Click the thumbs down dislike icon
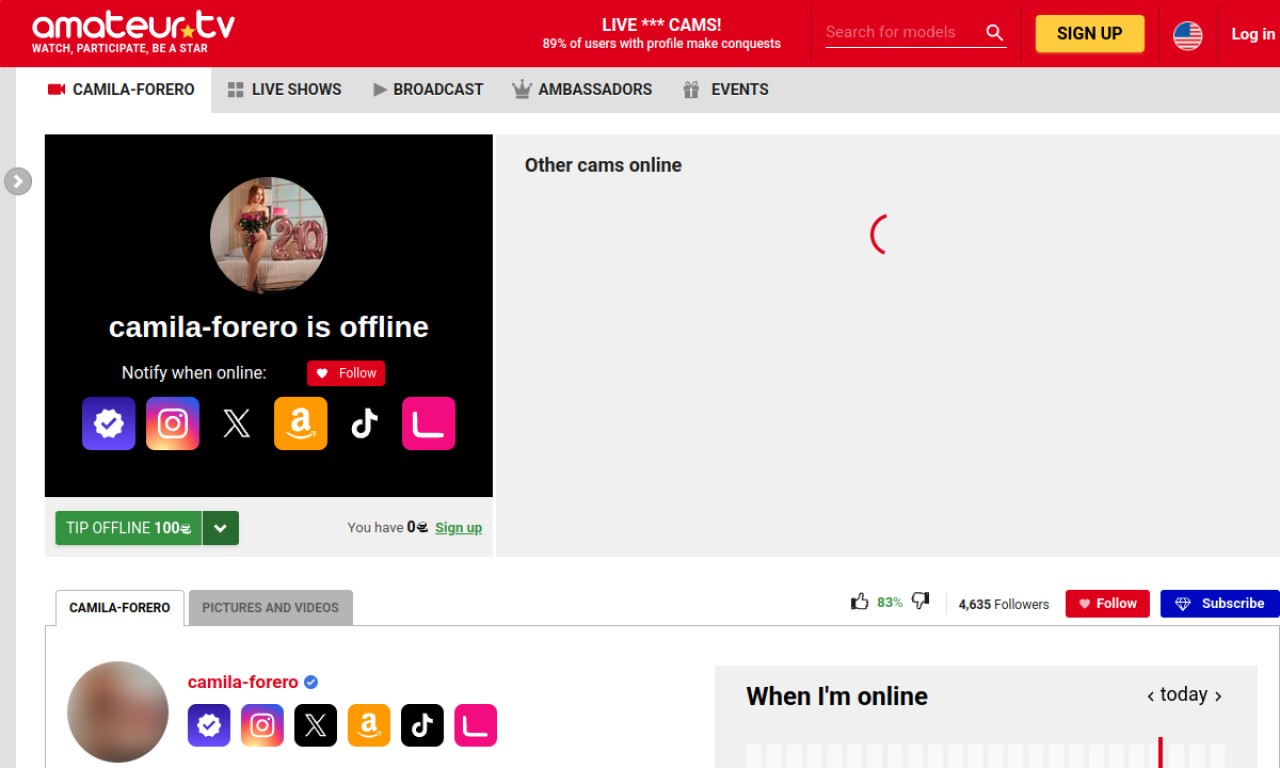This screenshot has width=1280, height=768. [x=920, y=601]
